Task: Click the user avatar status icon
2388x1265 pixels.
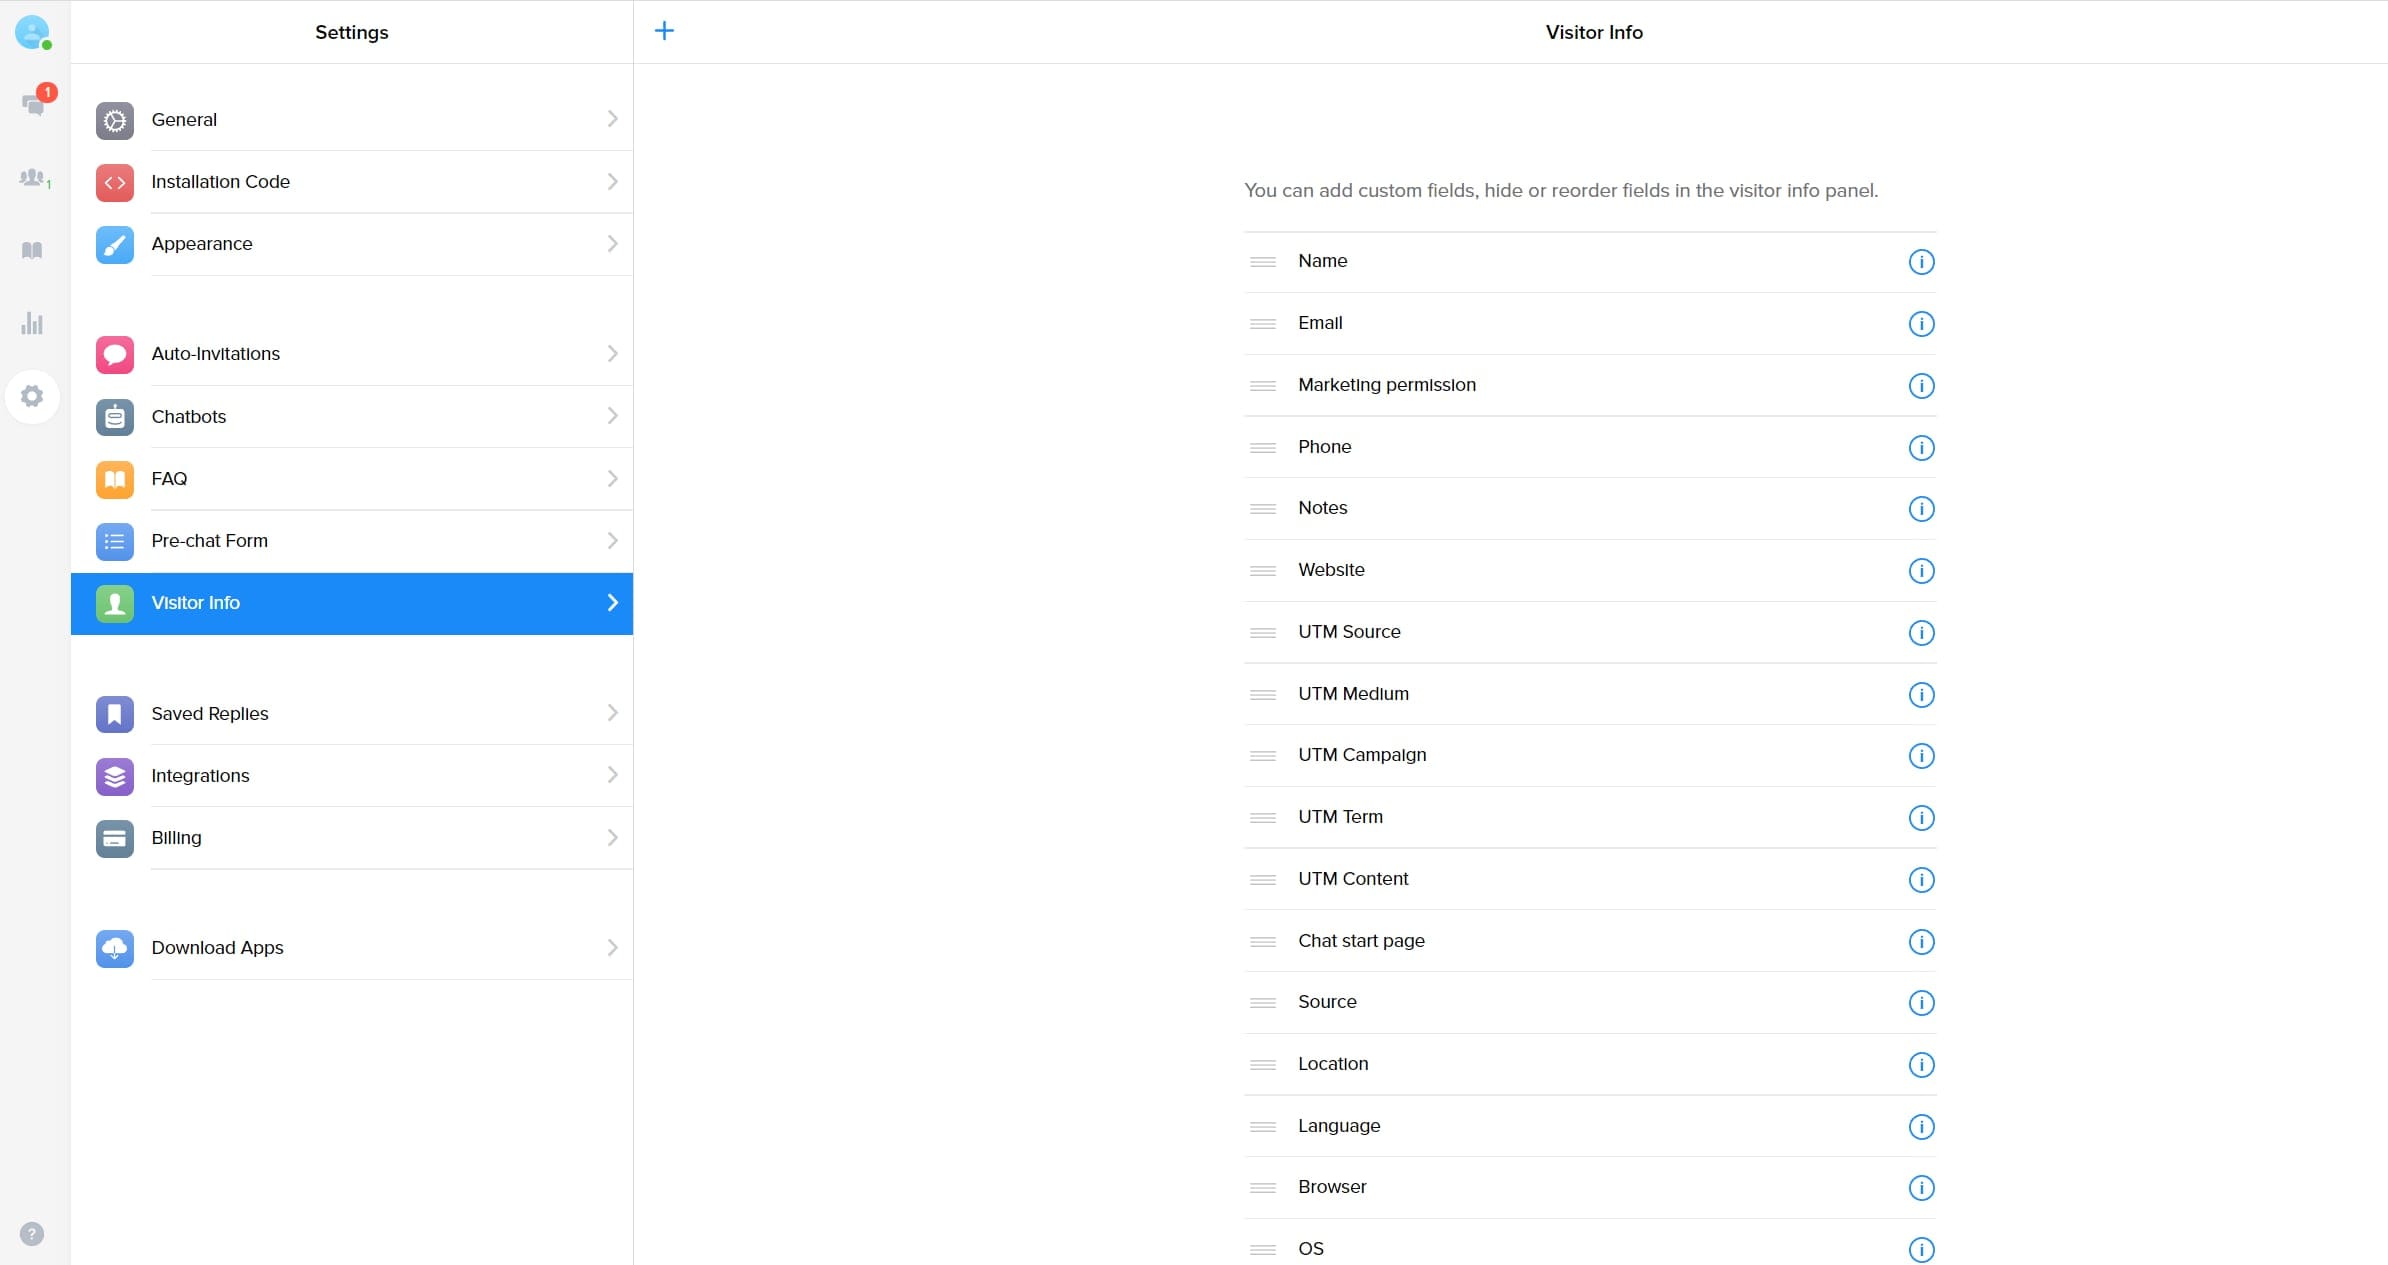Action: (32, 32)
